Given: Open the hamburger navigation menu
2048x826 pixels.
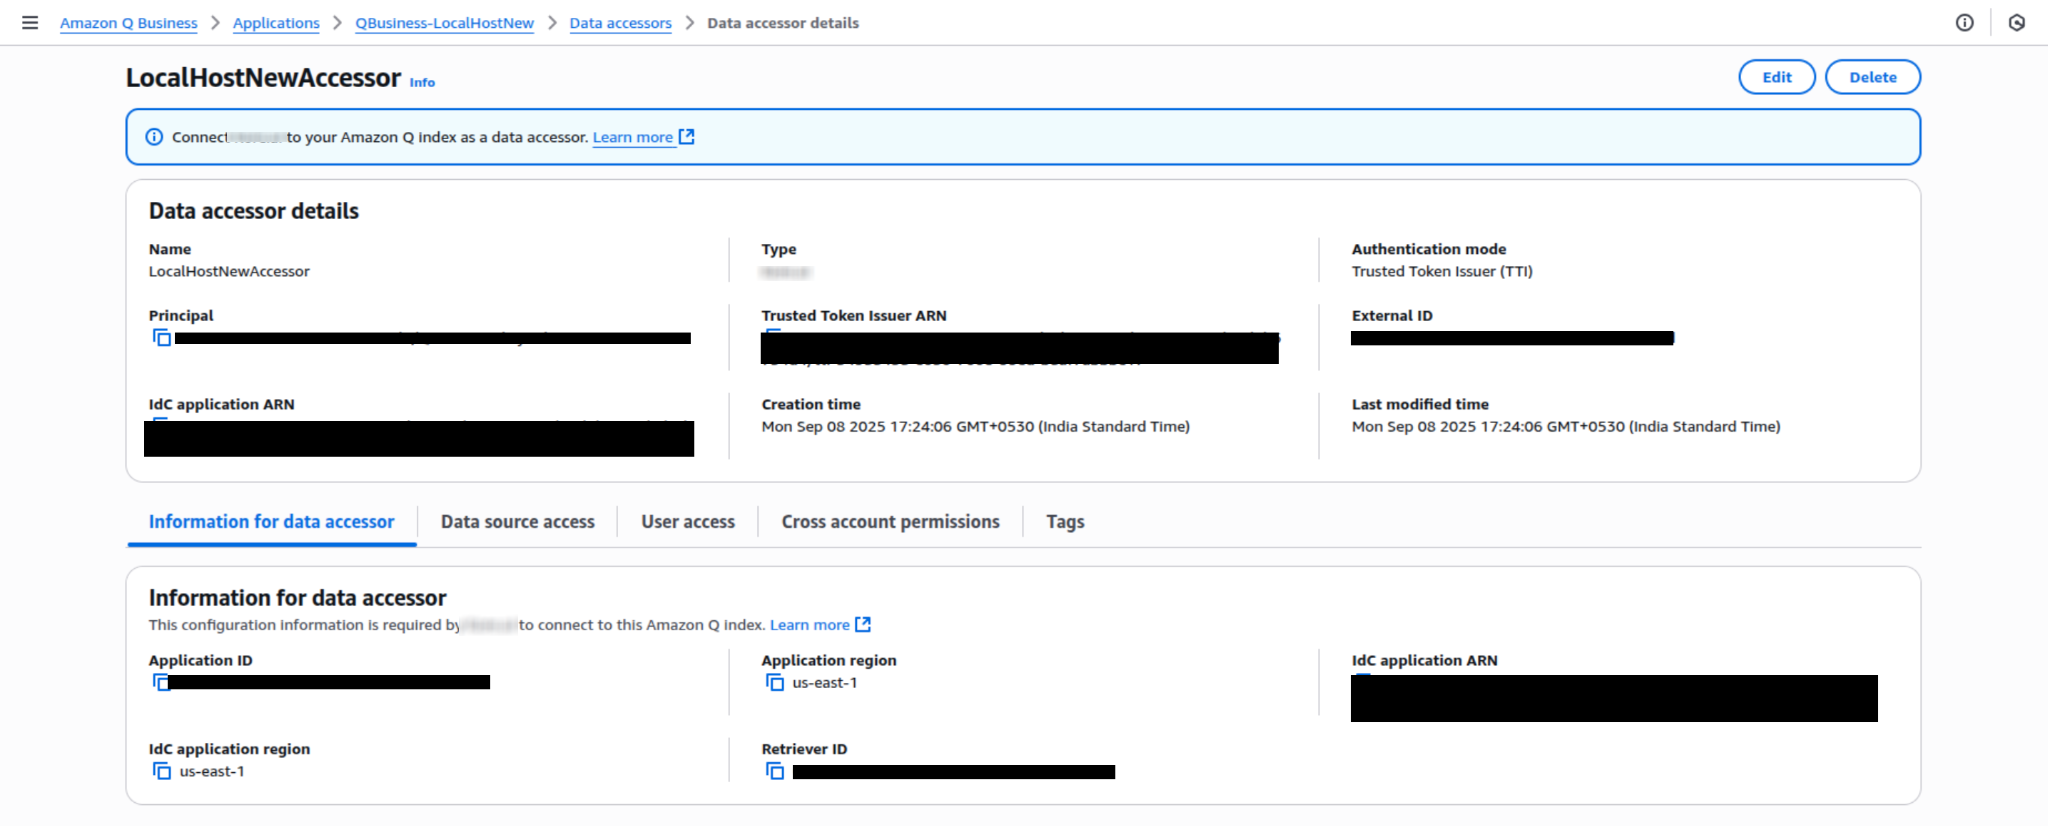Looking at the screenshot, I should (30, 23).
